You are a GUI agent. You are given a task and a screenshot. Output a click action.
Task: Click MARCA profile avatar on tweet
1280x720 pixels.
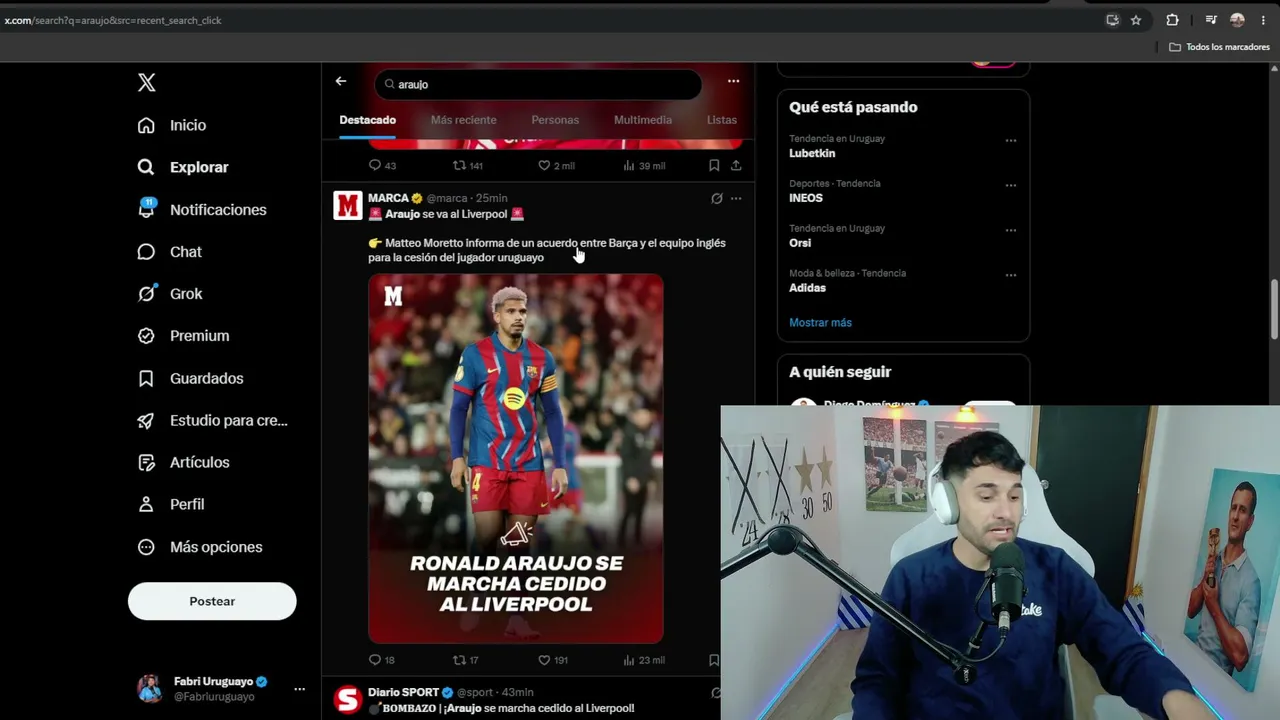(x=348, y=205)
